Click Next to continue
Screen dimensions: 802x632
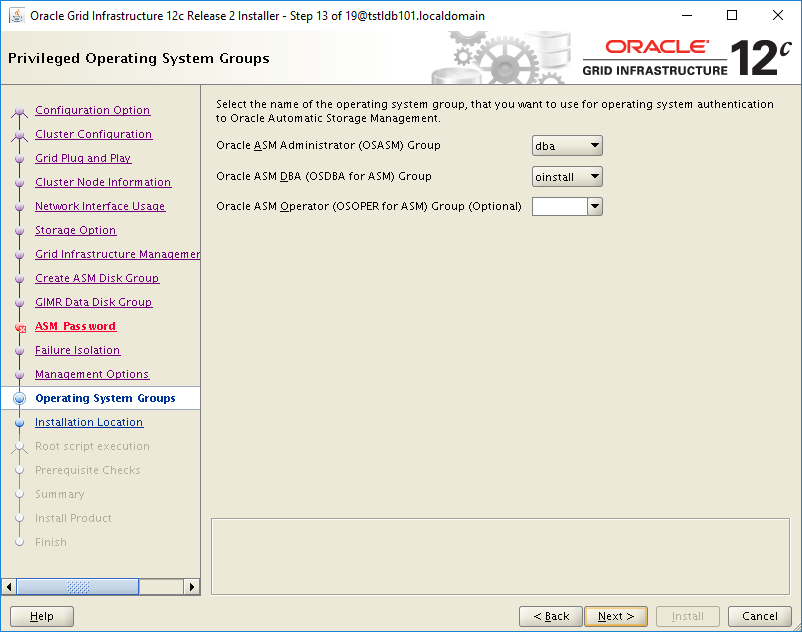coord(616,616)
